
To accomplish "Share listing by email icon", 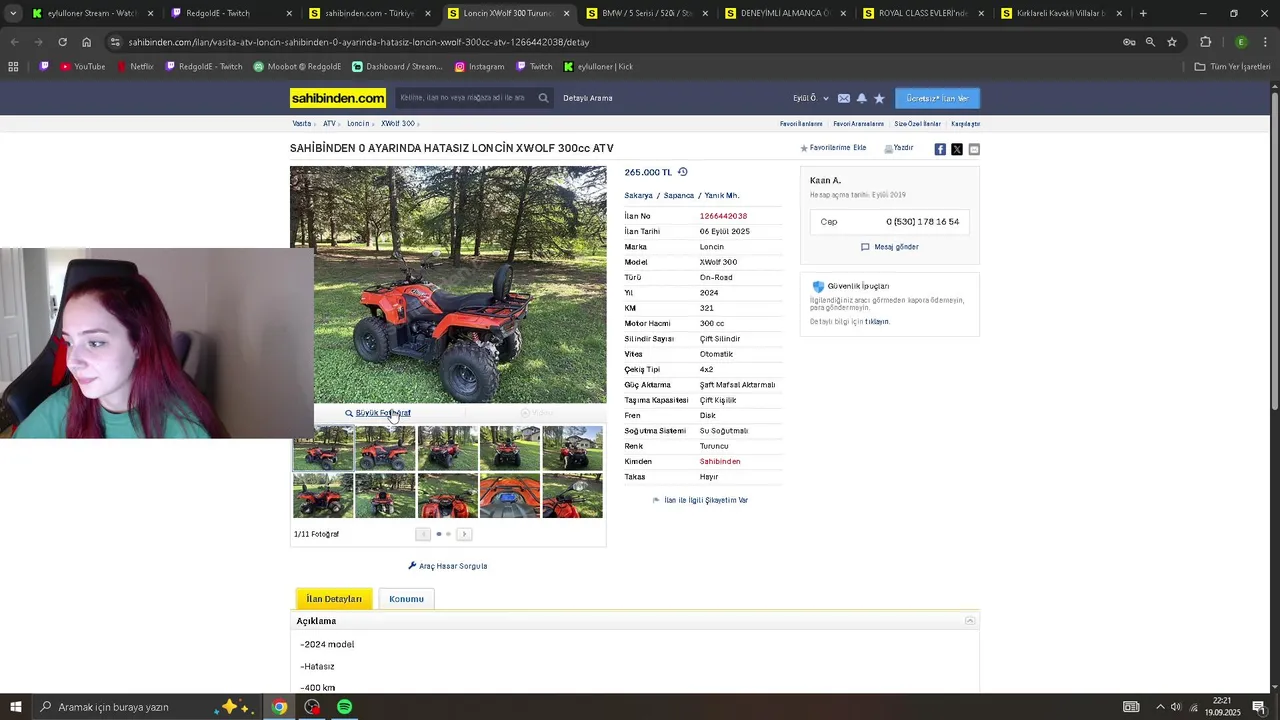I will (x=974, y=149).
